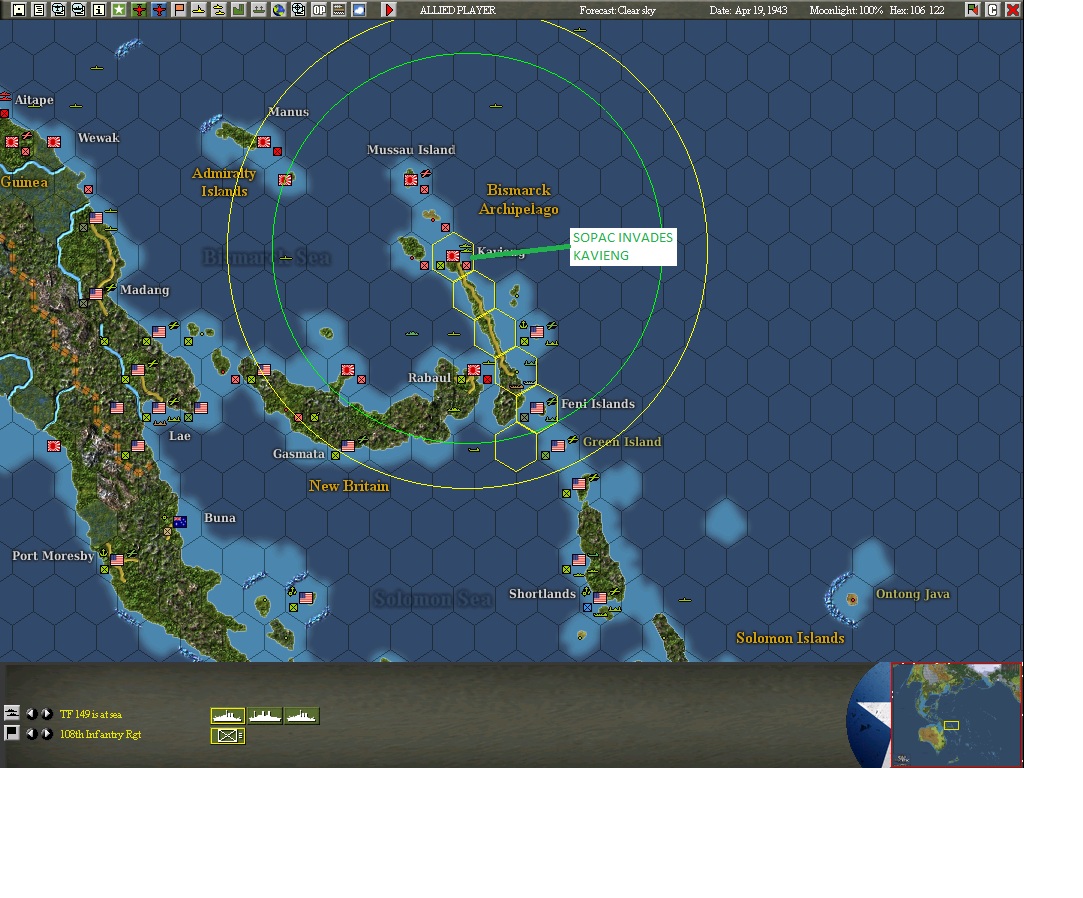
Task: Click the 'Lae' map label
Action: click(x=180, y=436)
